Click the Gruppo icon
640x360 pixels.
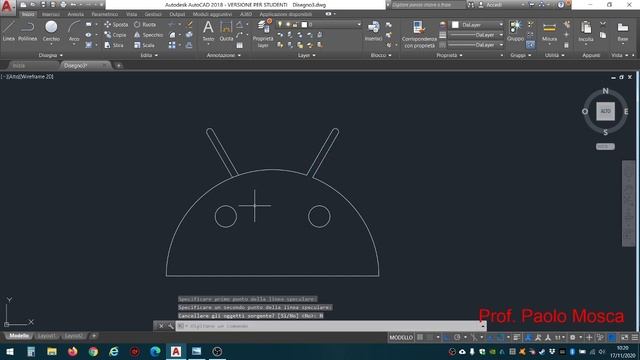pyautogui.click(x=515, y=31)
